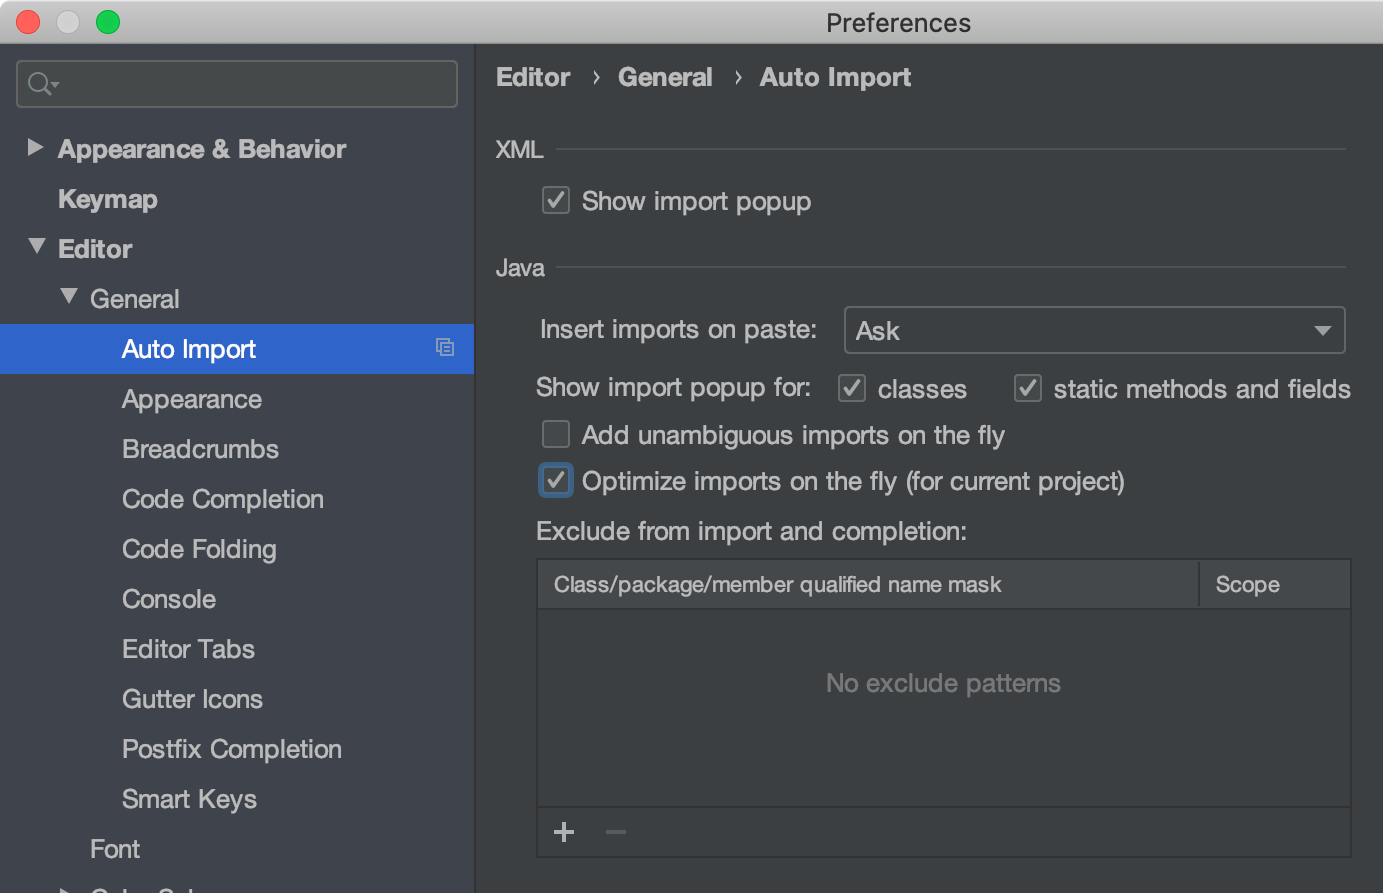Click the search magnifier icon in settings search
1383x893 pixels.
point(38,84)
